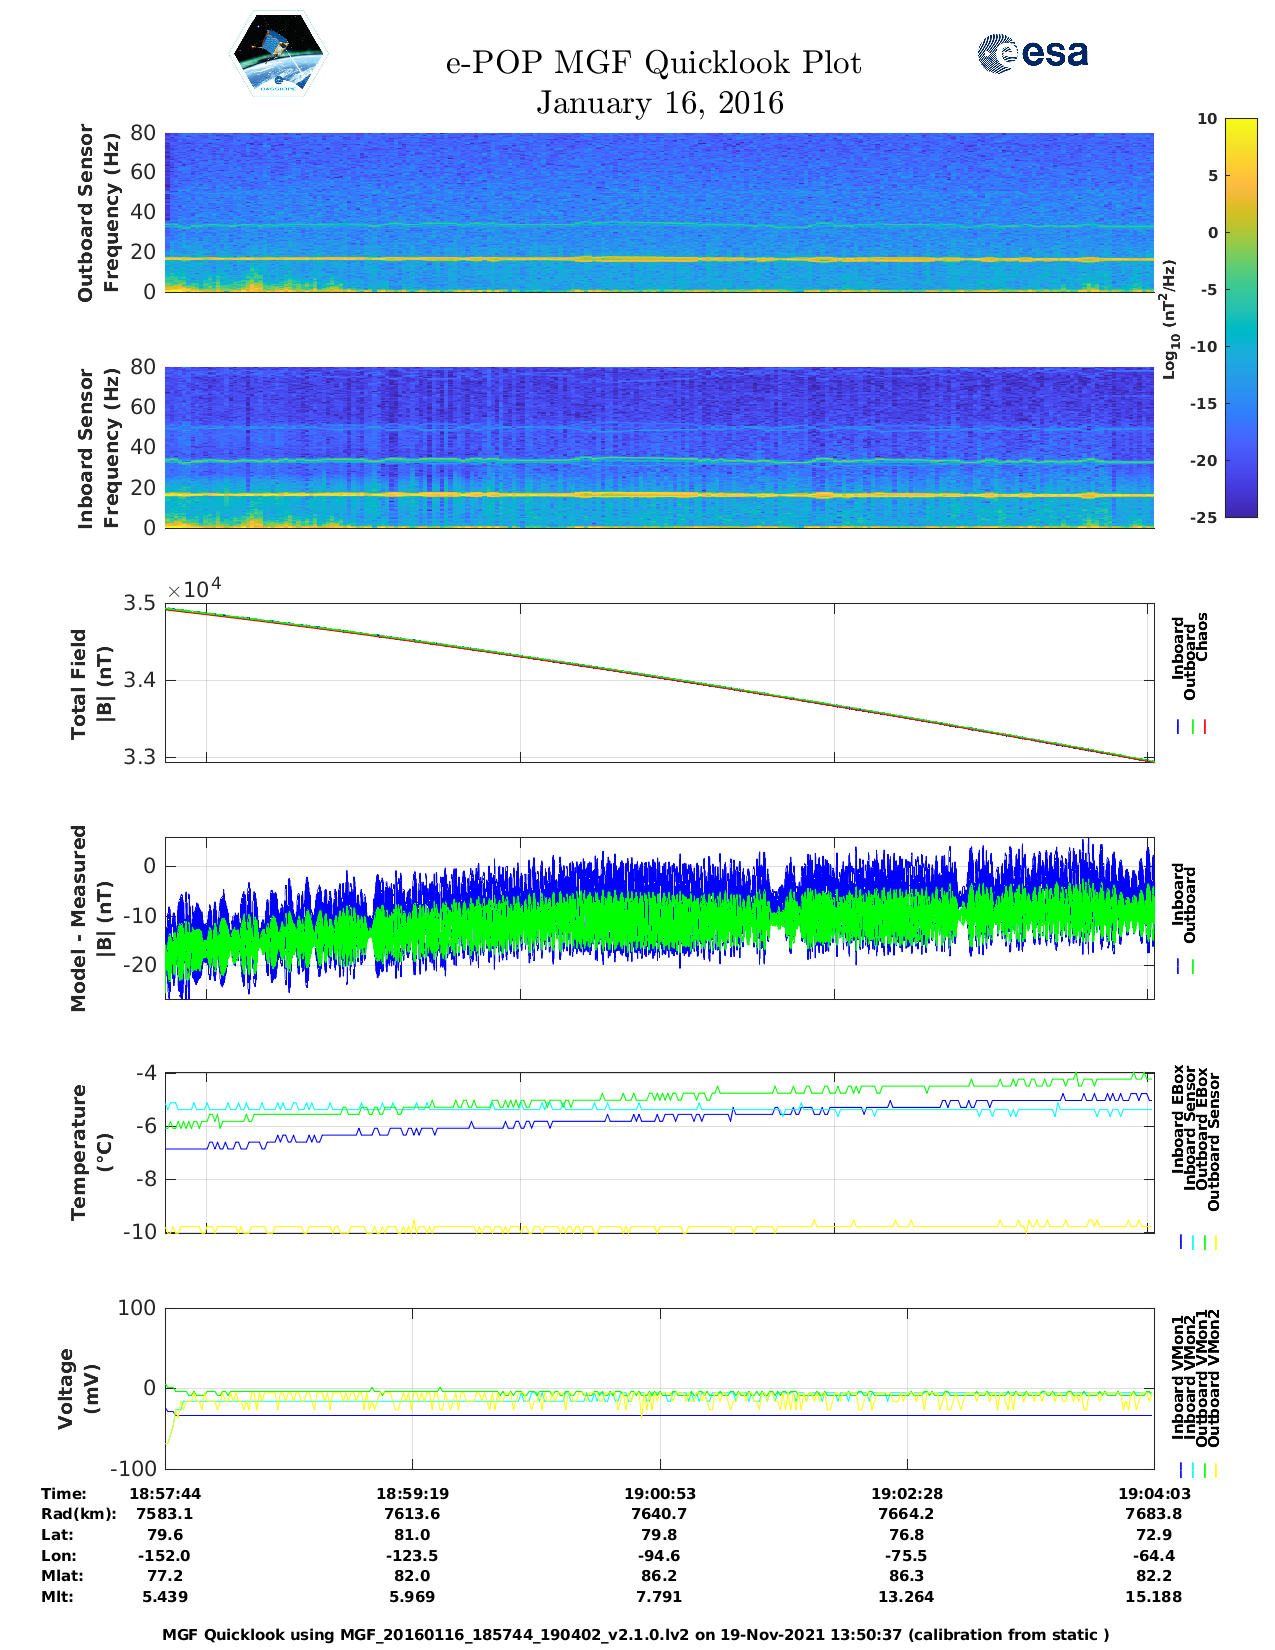Click the Model - Measured plot area

(x=659, y=917)
